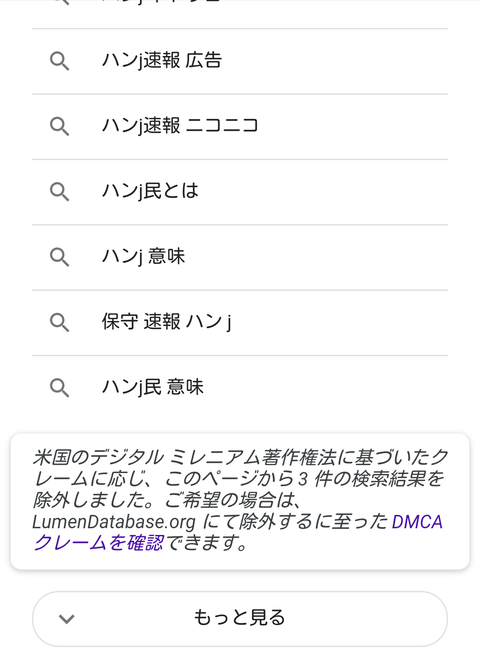Viewport: 480px width, 671px height.
Task: Choose the 保守 速報 ハン j suggestion
Action: [x=166, y=322]
